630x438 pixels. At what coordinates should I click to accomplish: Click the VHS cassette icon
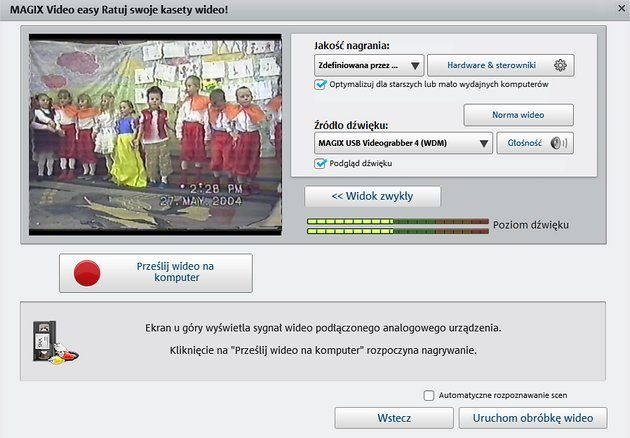tap(55, 343)
